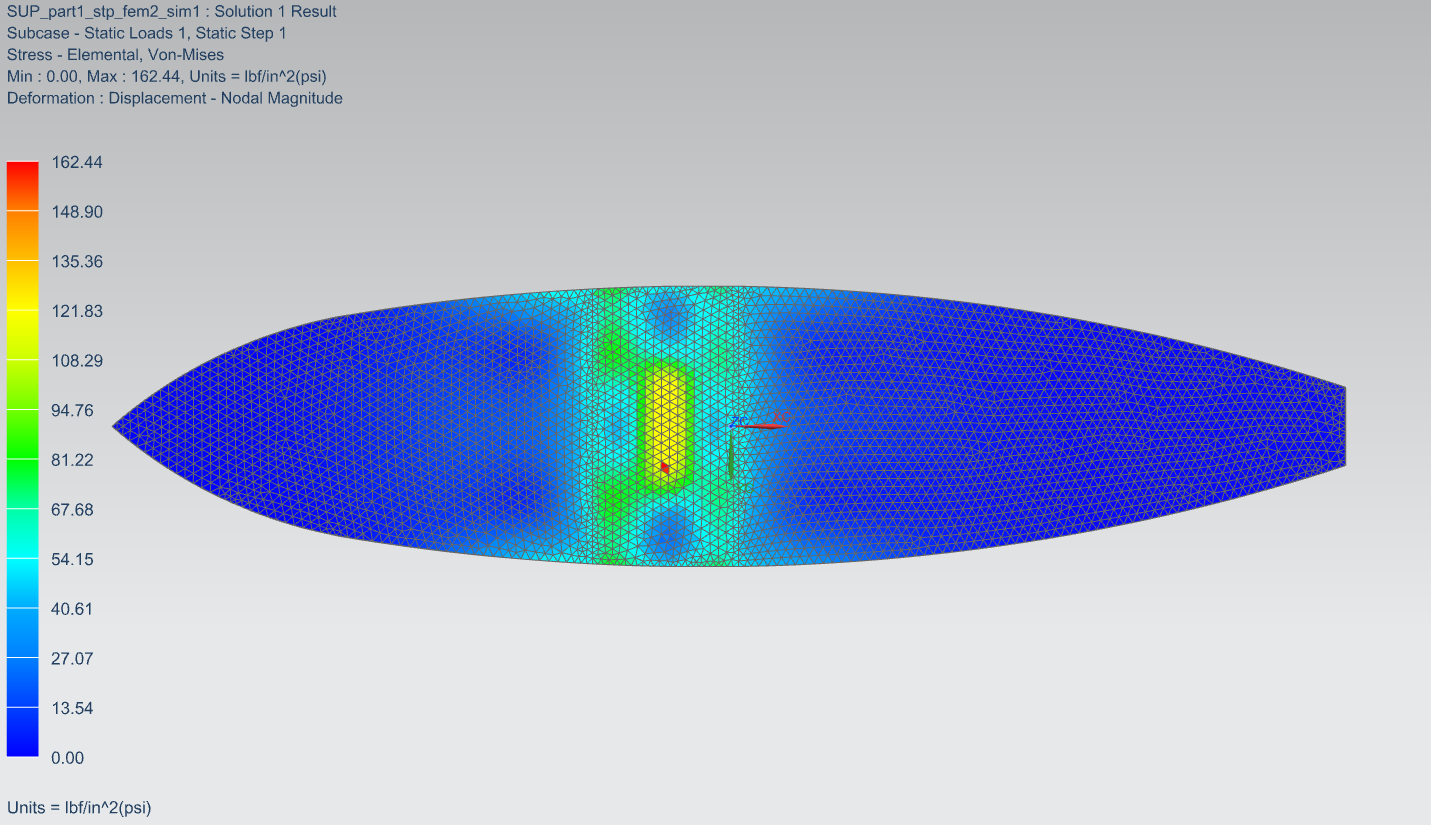Viewport: 1431px width, 825px height.
Task: Select the Subcase Static Loads 1 text
Action: [147, 33]
